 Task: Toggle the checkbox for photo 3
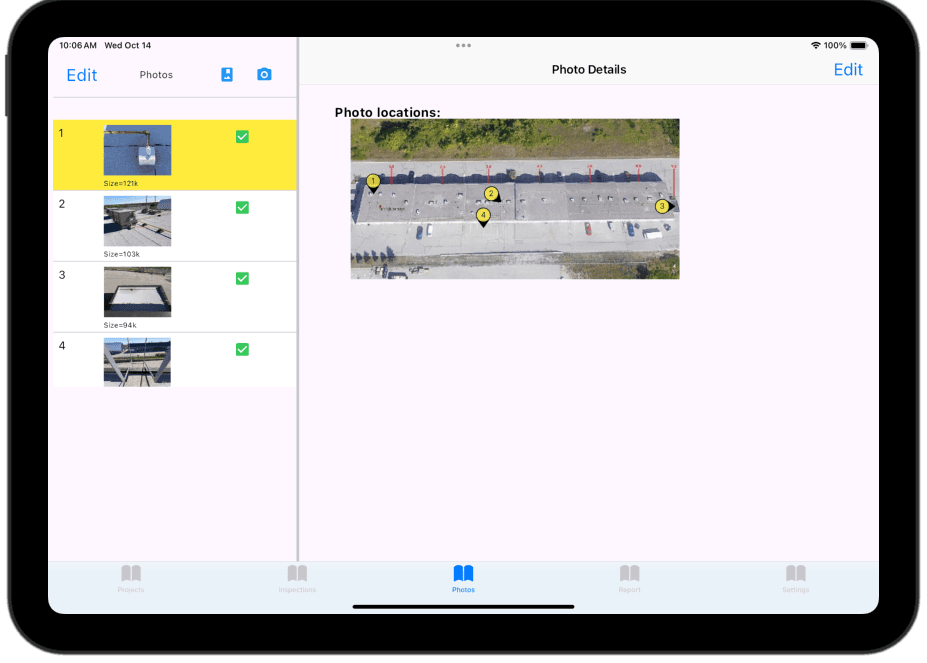point(242,279)
